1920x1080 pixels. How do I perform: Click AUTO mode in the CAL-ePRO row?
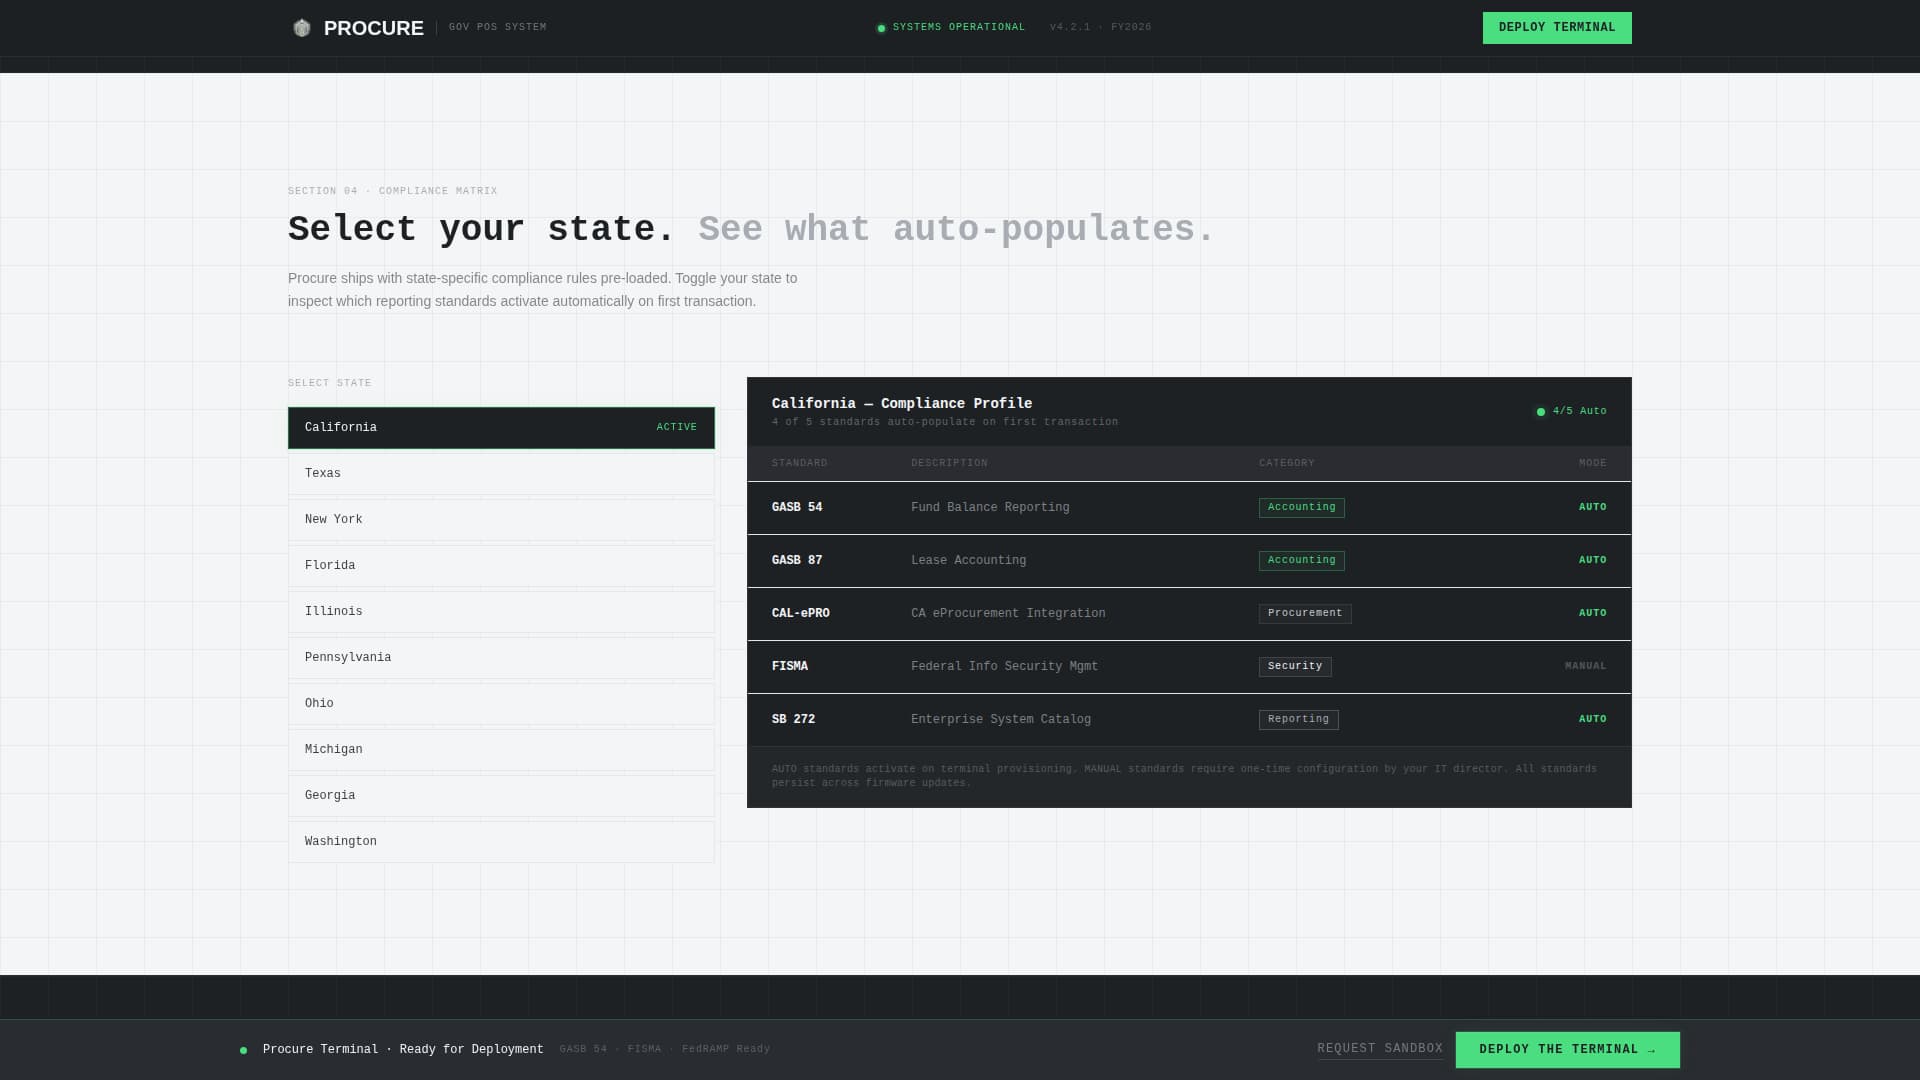(1592, 613)
